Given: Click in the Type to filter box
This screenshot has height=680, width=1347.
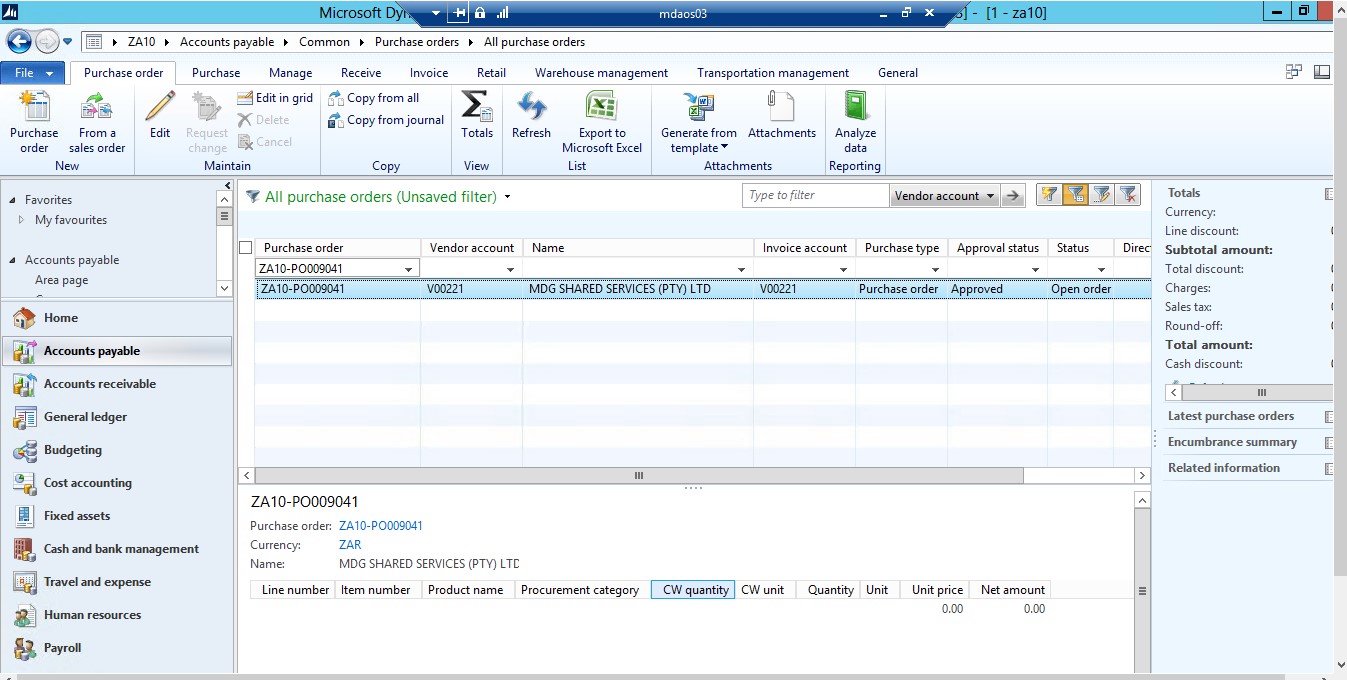Looking at the screenshot, I should [x=815, y=196].
